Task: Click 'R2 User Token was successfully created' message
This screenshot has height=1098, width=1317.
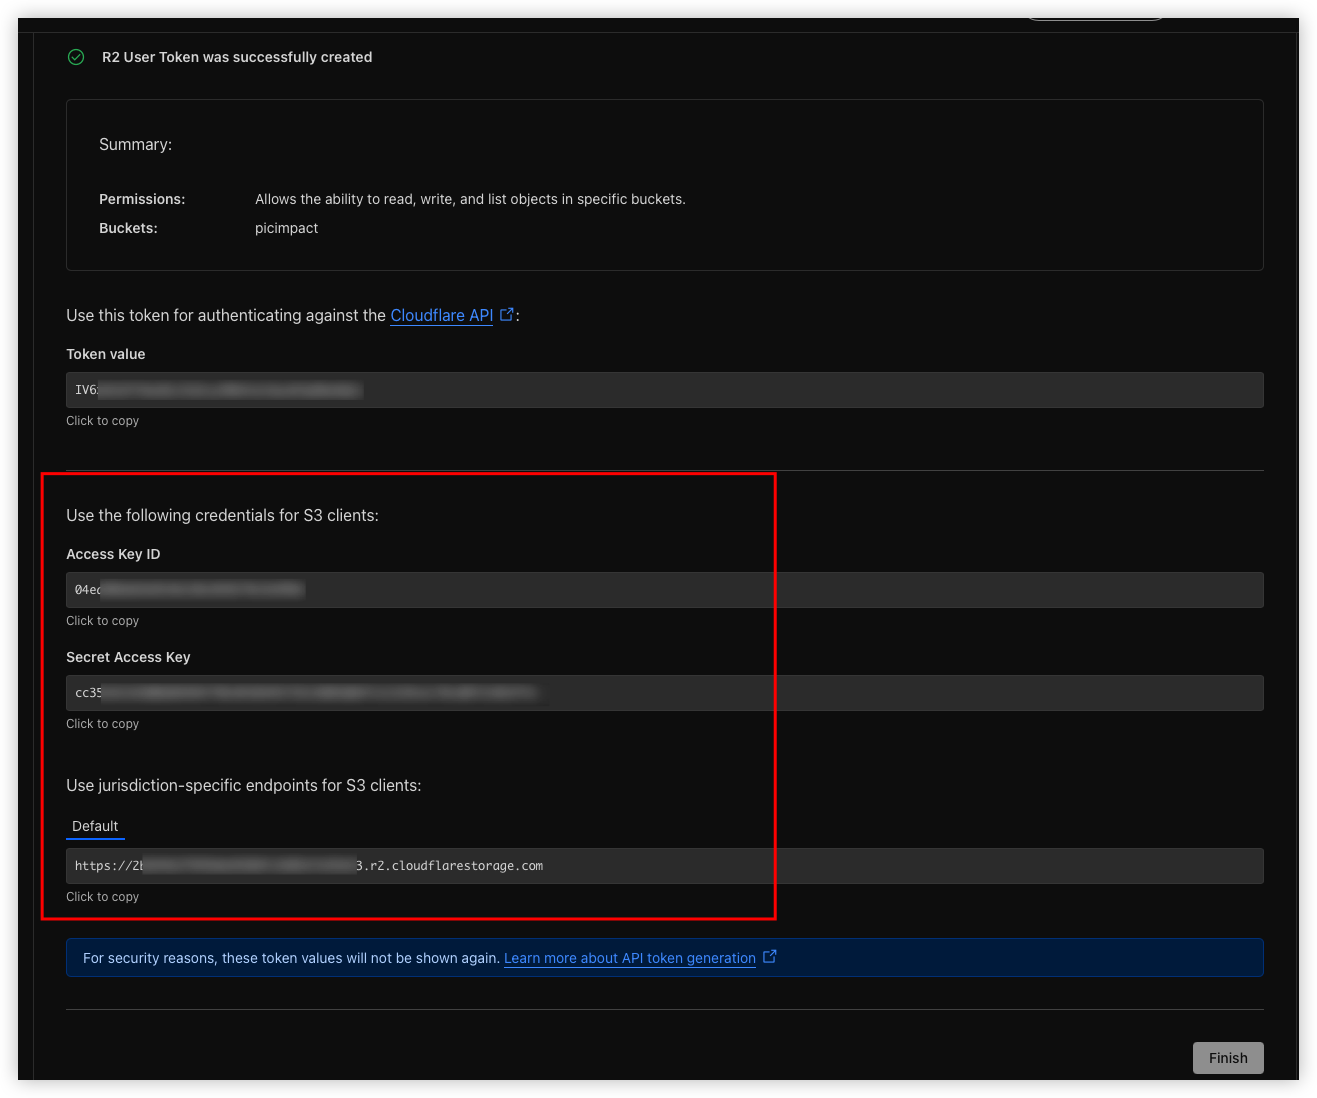Action: (237, 57)
